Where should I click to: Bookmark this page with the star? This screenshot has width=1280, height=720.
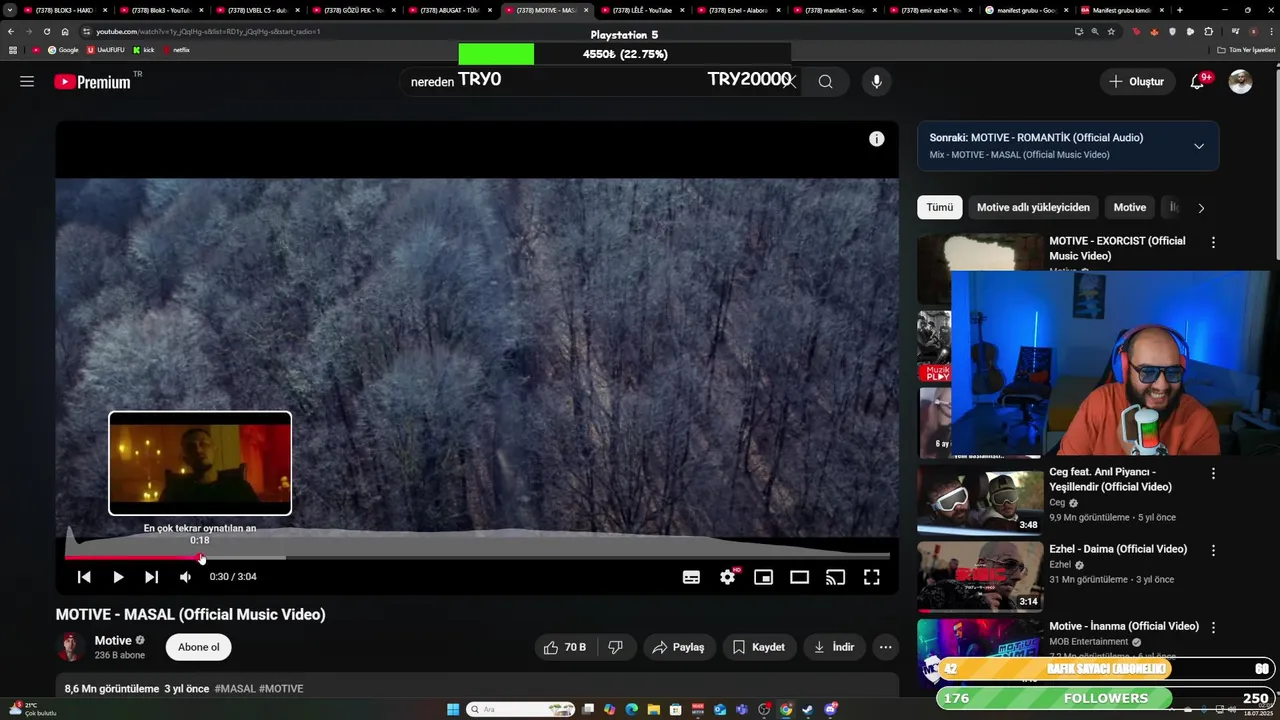[1111, 31]
